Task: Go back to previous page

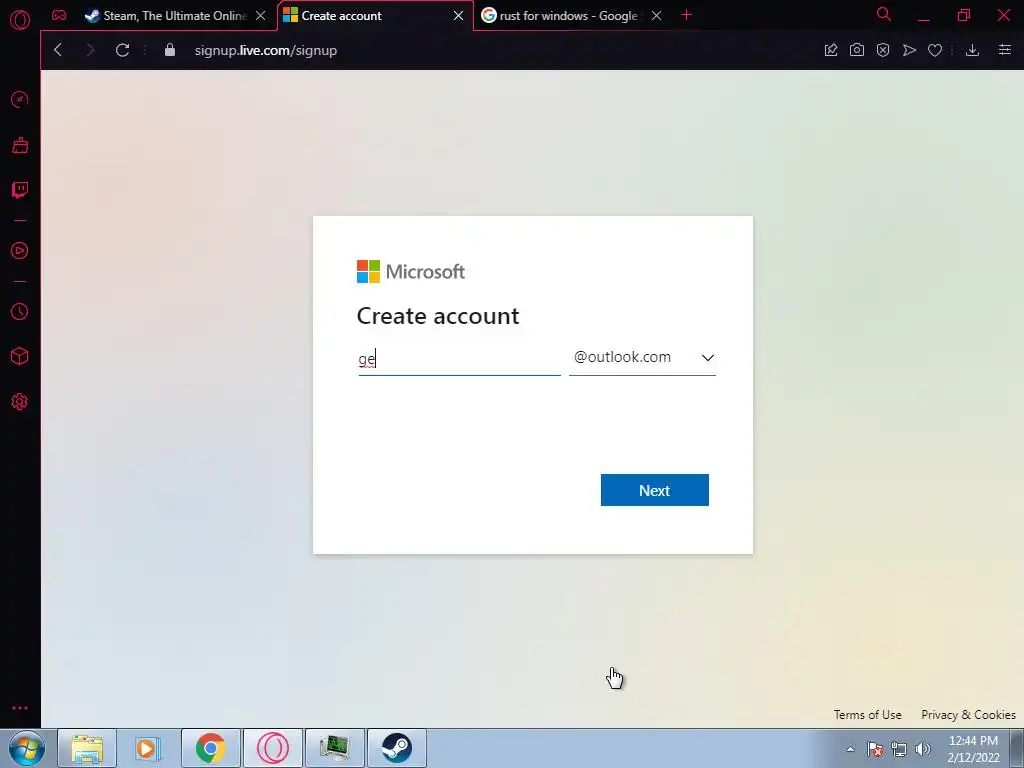Action: pyautogui.click(x=58, y=50)
